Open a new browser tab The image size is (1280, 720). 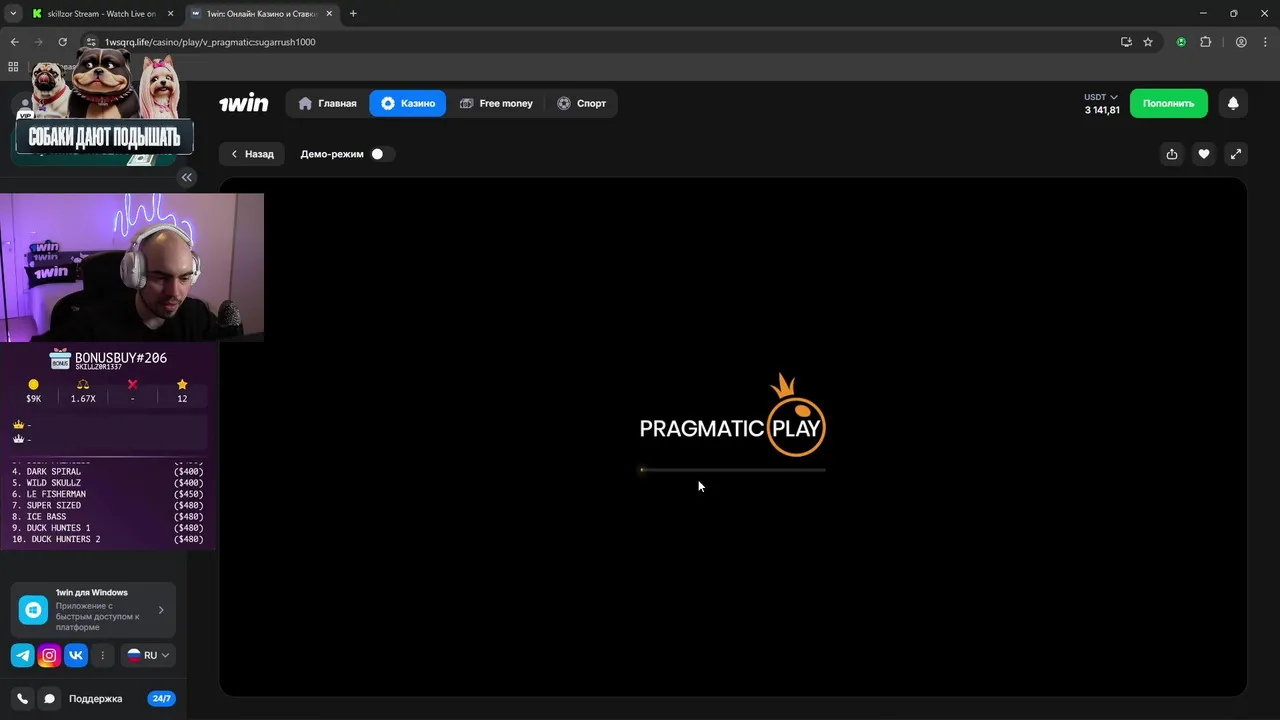[353, 14]
